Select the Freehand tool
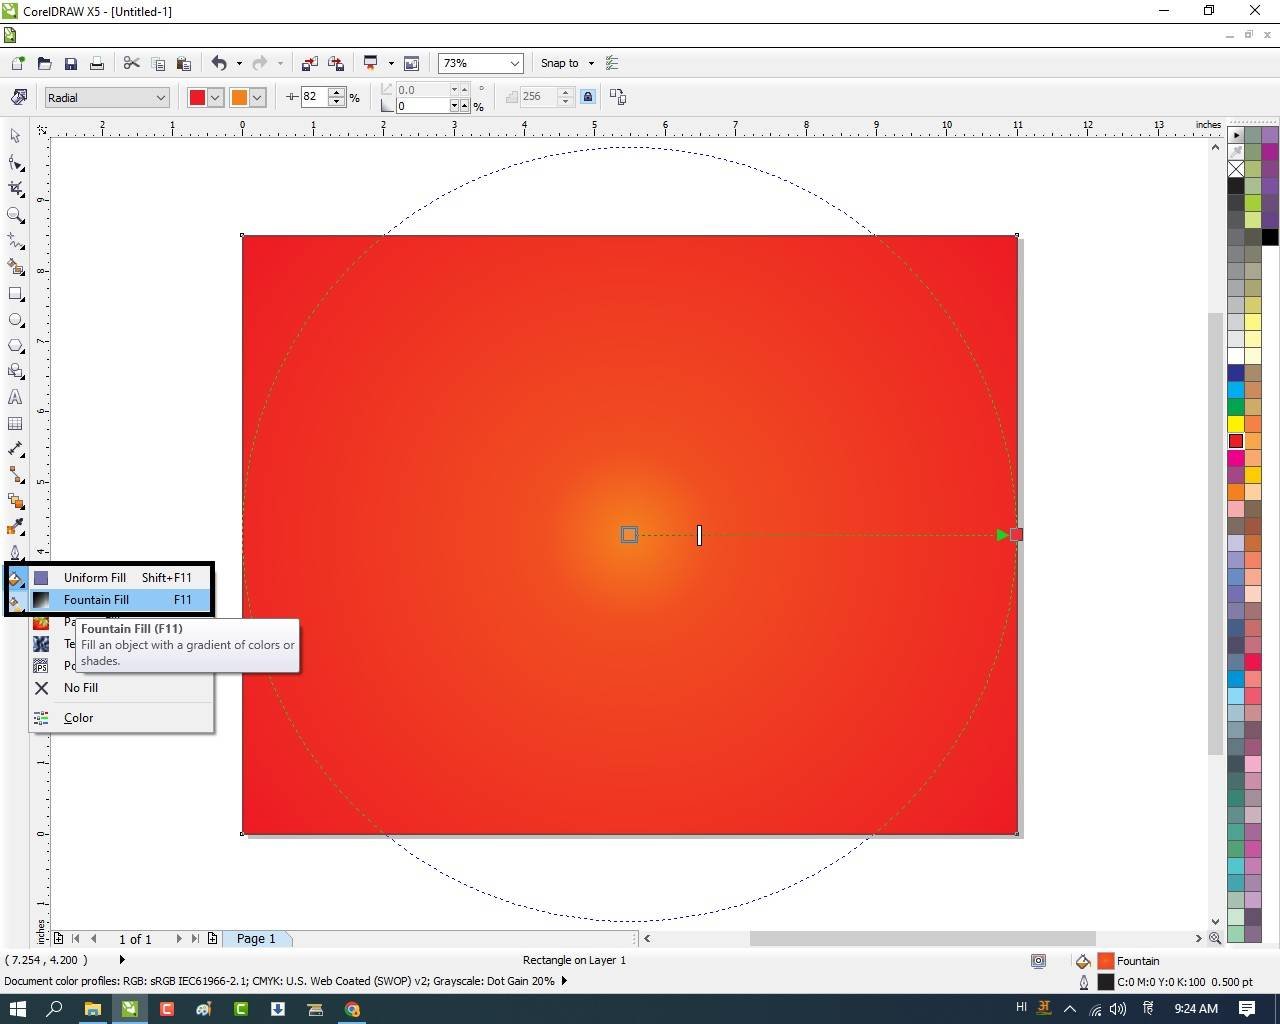Image resolution: width=1280 pixels, height=1024 pixels. (x=15, y=241)
